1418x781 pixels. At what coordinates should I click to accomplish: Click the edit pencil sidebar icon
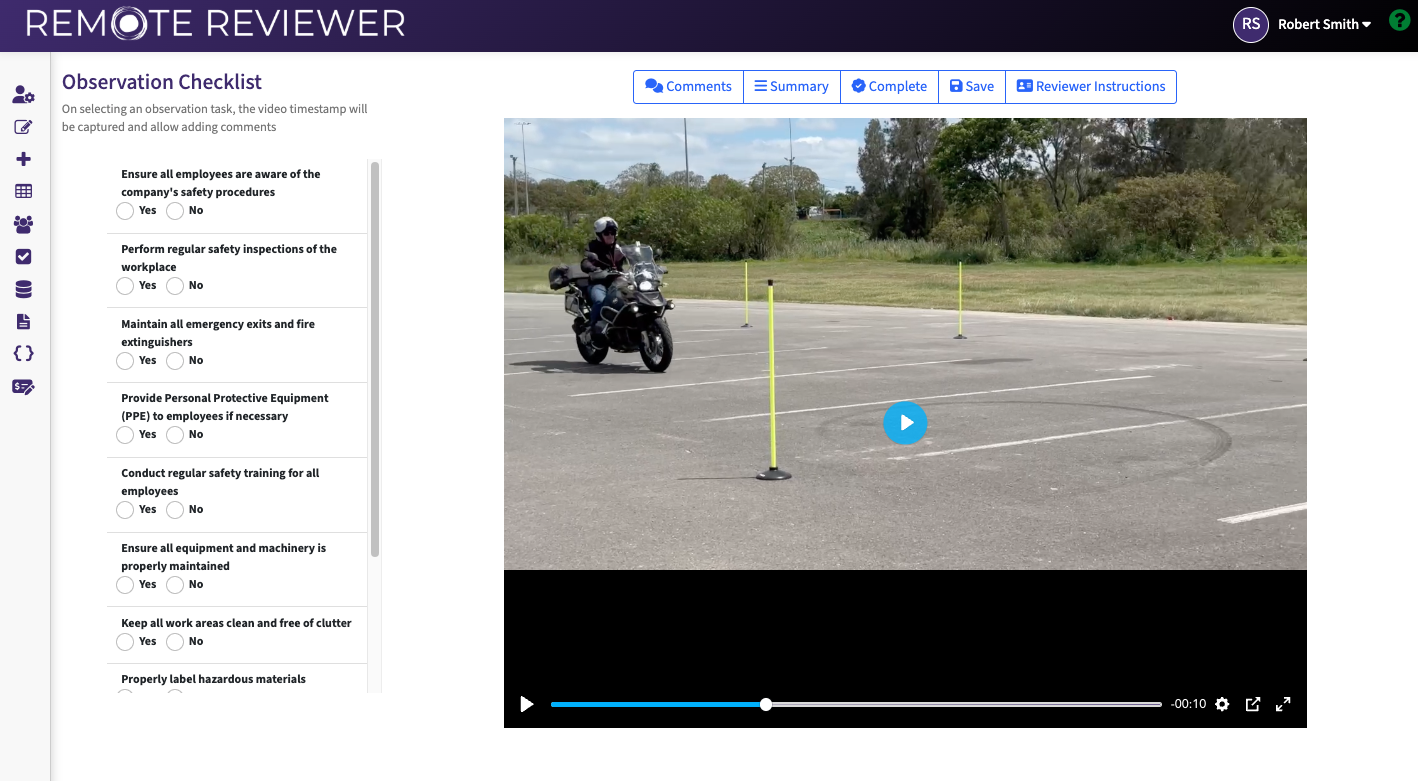[23, 127]
